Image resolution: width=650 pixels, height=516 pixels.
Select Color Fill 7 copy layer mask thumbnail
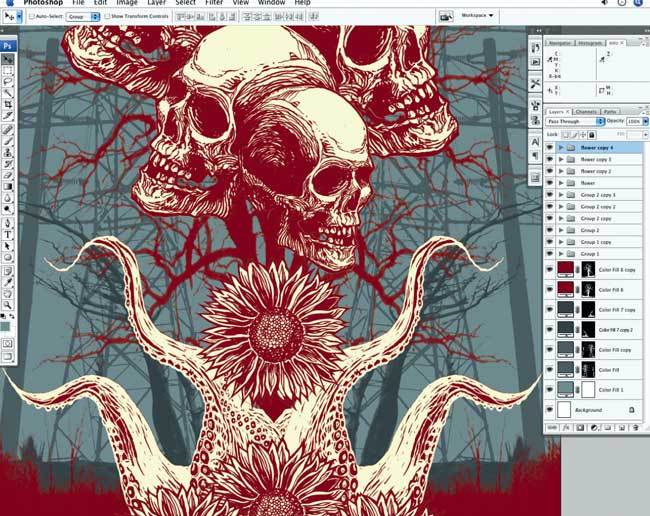[x=588, y=310]
